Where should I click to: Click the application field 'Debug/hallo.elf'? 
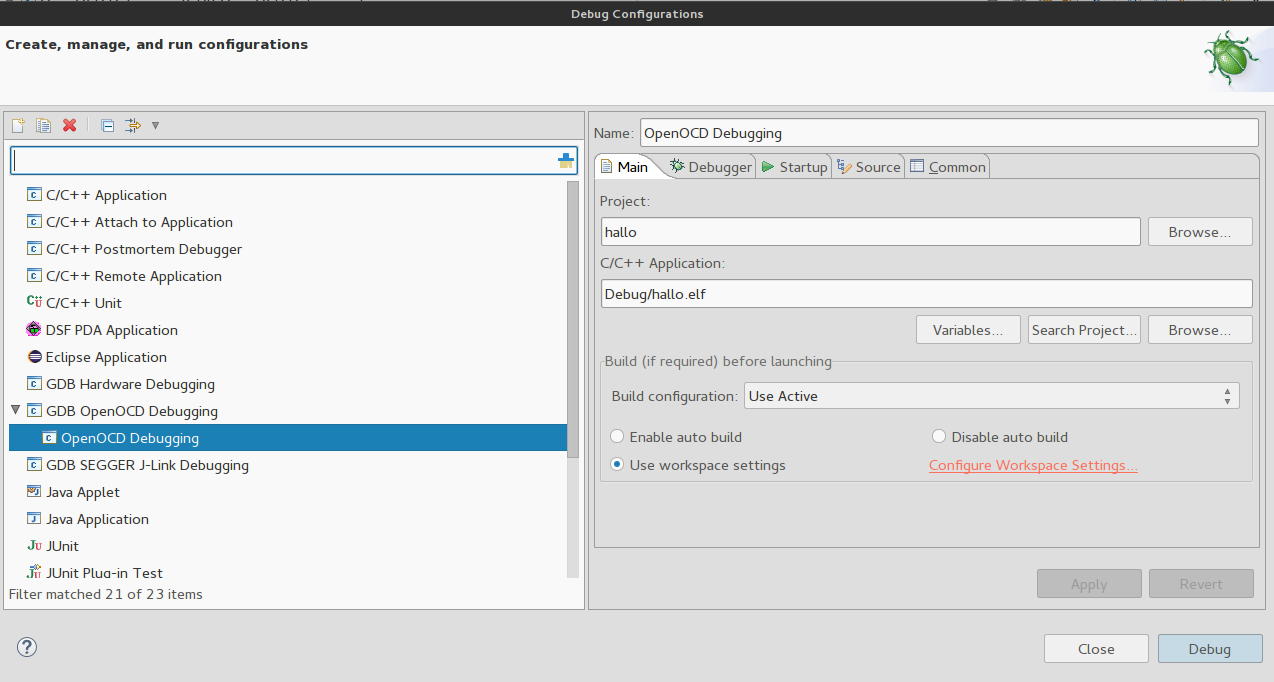(x=926, y=294)
